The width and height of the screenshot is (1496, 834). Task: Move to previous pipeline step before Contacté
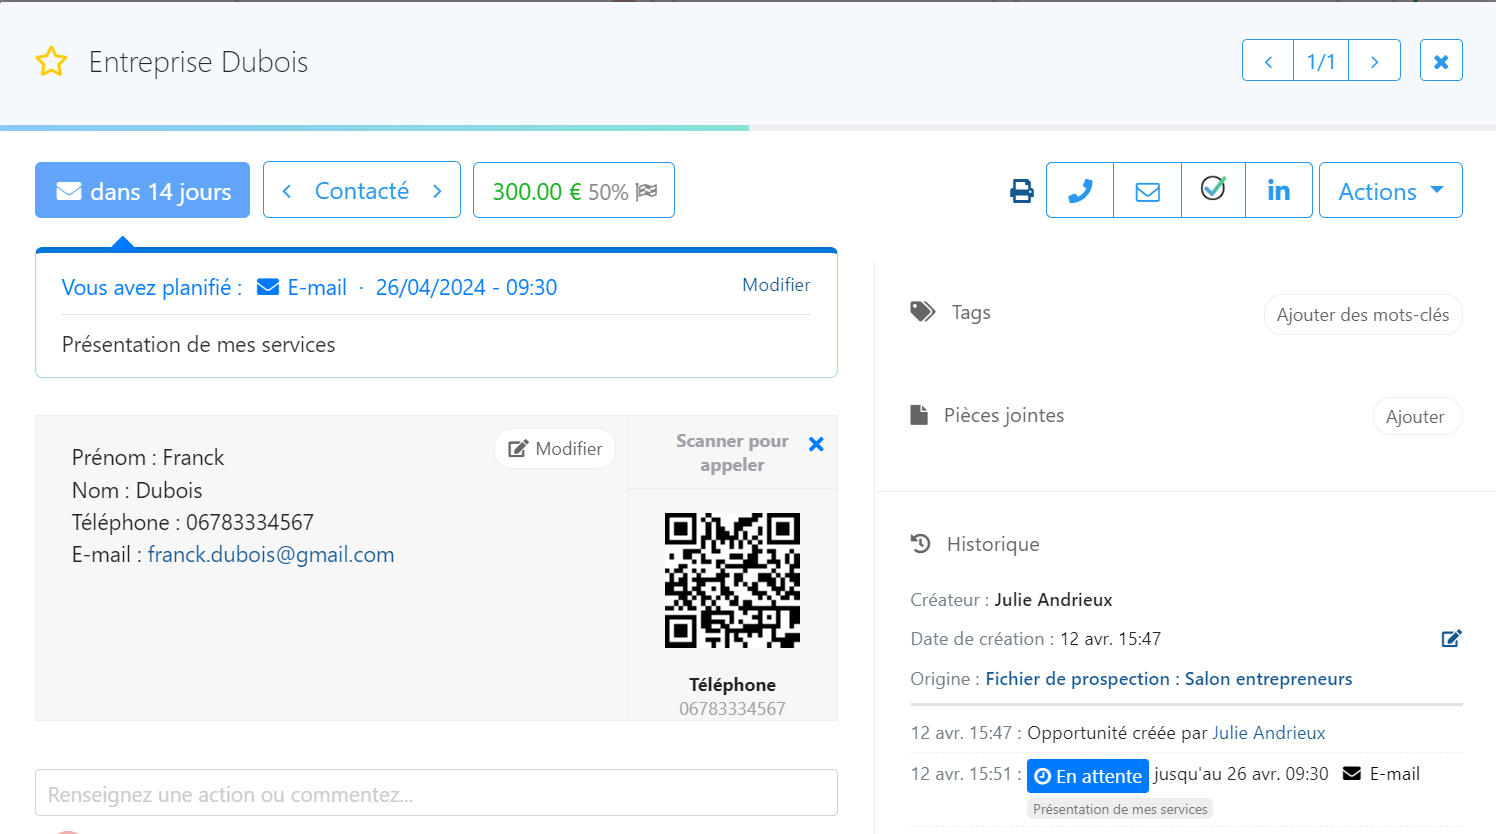(287, 190)
